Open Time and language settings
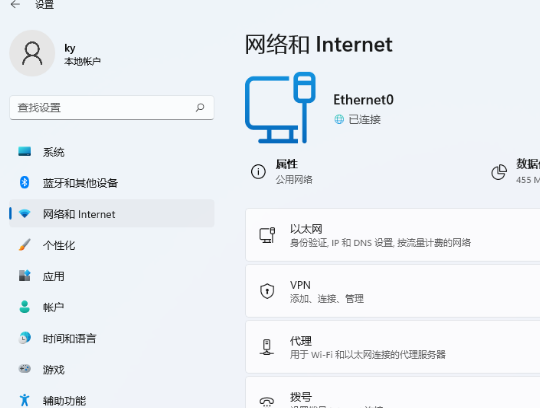 click(112, 338)
